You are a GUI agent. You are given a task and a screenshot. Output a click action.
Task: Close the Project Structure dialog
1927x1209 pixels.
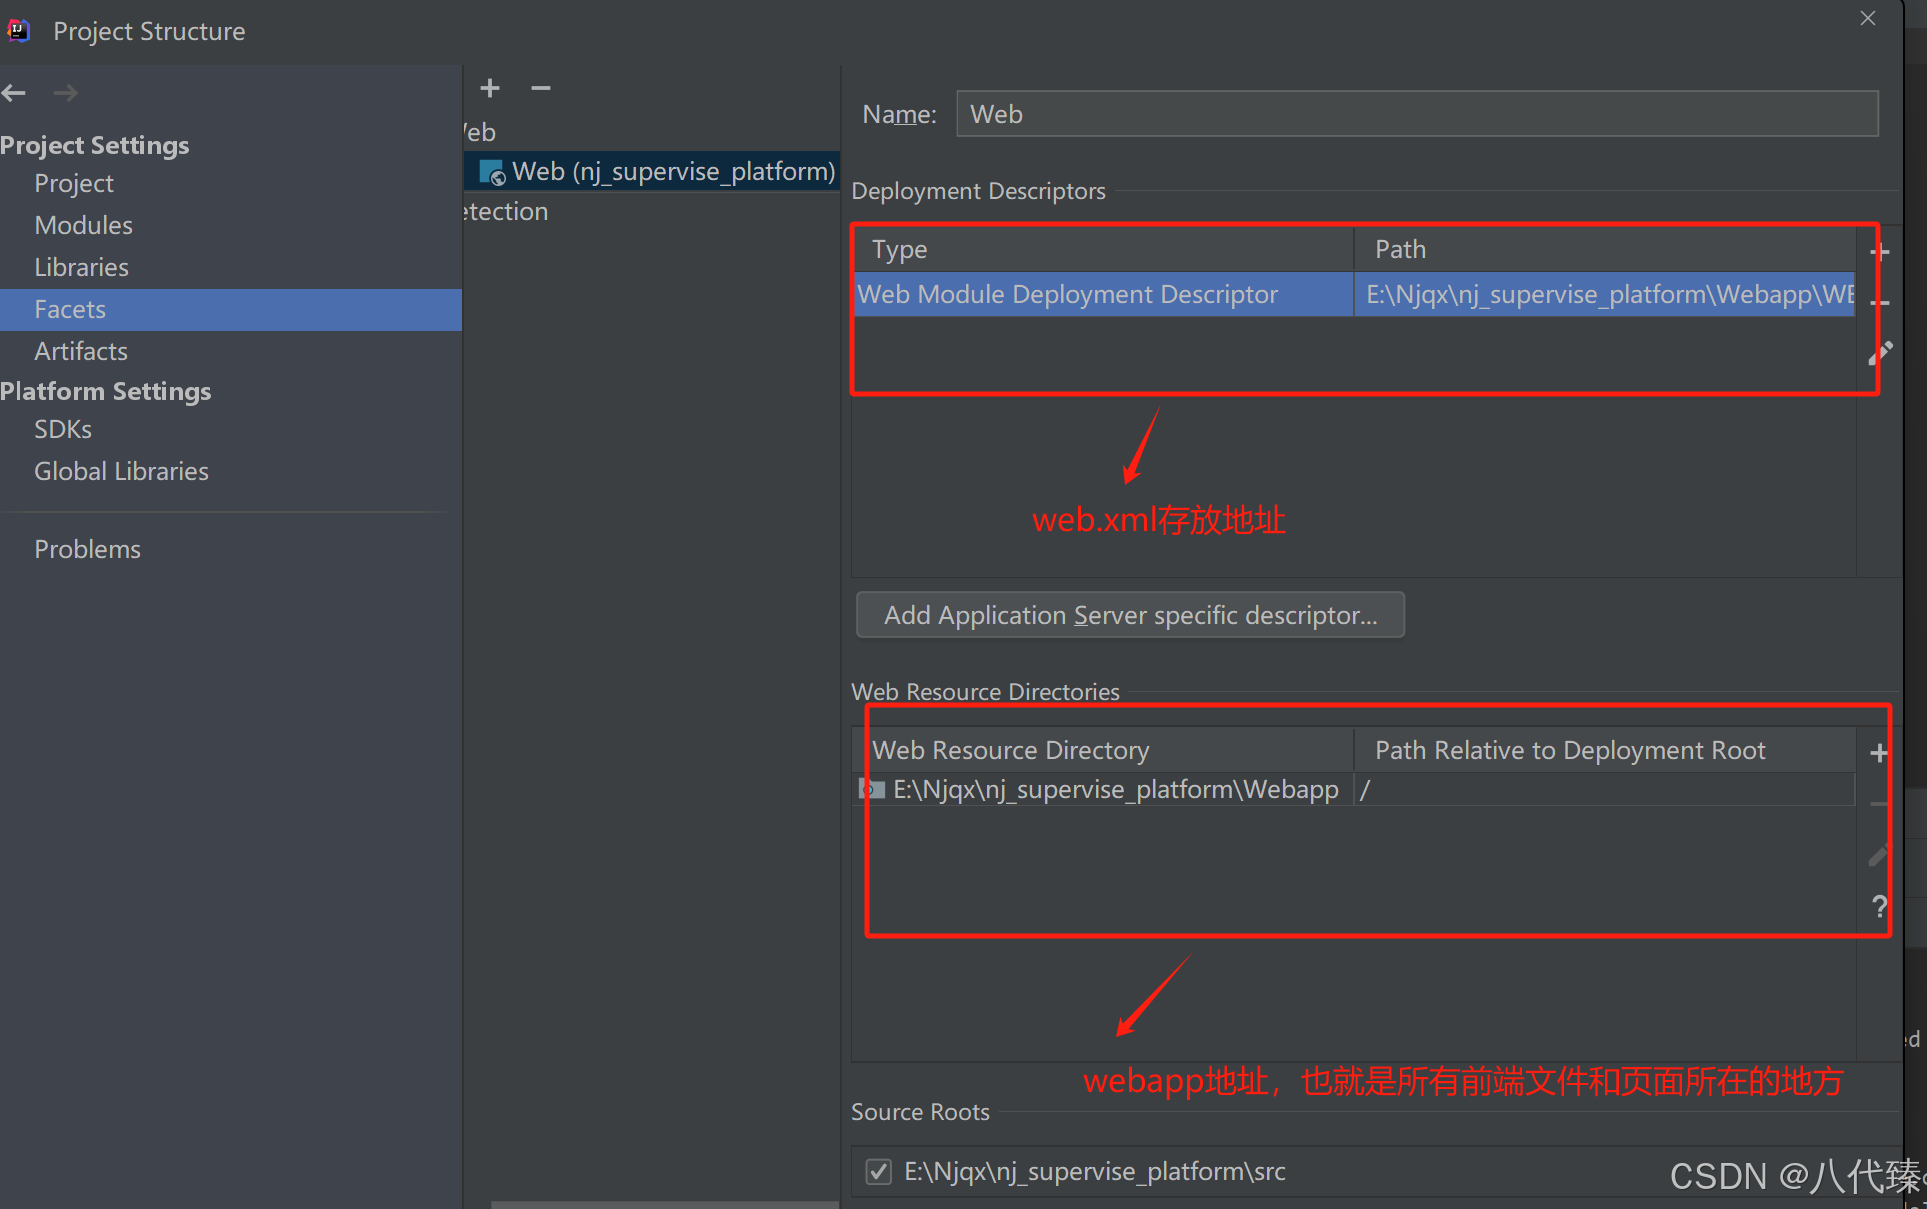pyautogui.click(x=1867, y=18)
